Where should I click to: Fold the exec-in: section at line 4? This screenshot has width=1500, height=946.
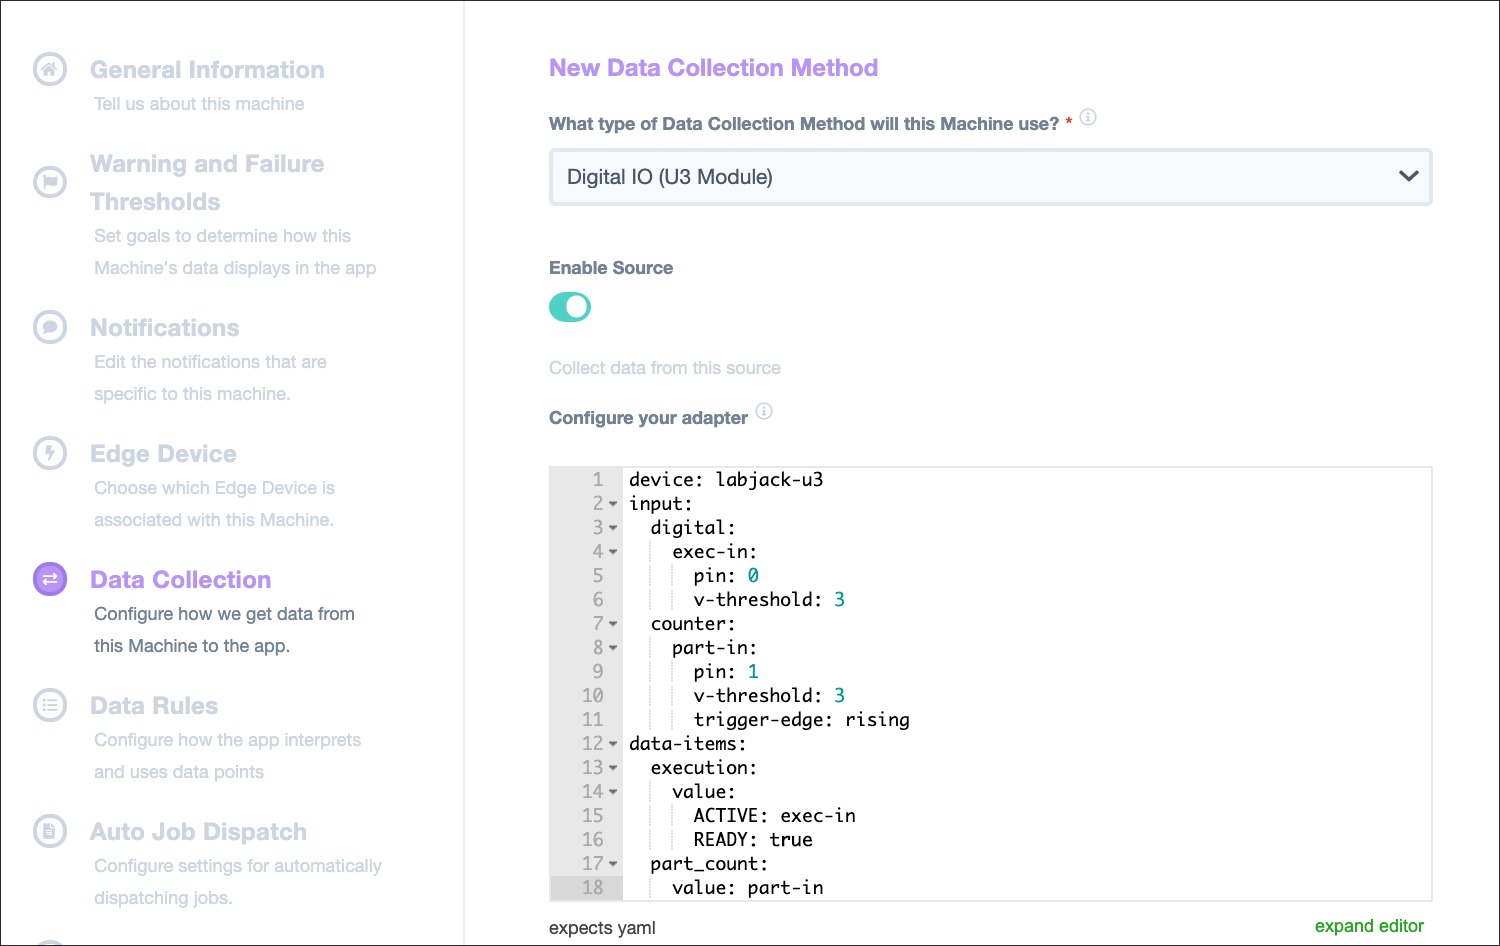(x=613, y=552)
